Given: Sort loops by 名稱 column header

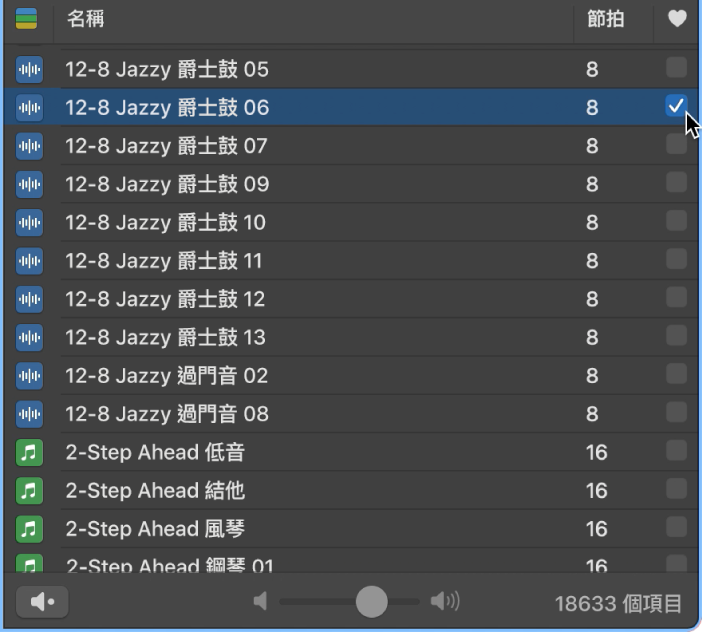Looking at the screenshot, I should pyautogui.click(x=86, y=19).
